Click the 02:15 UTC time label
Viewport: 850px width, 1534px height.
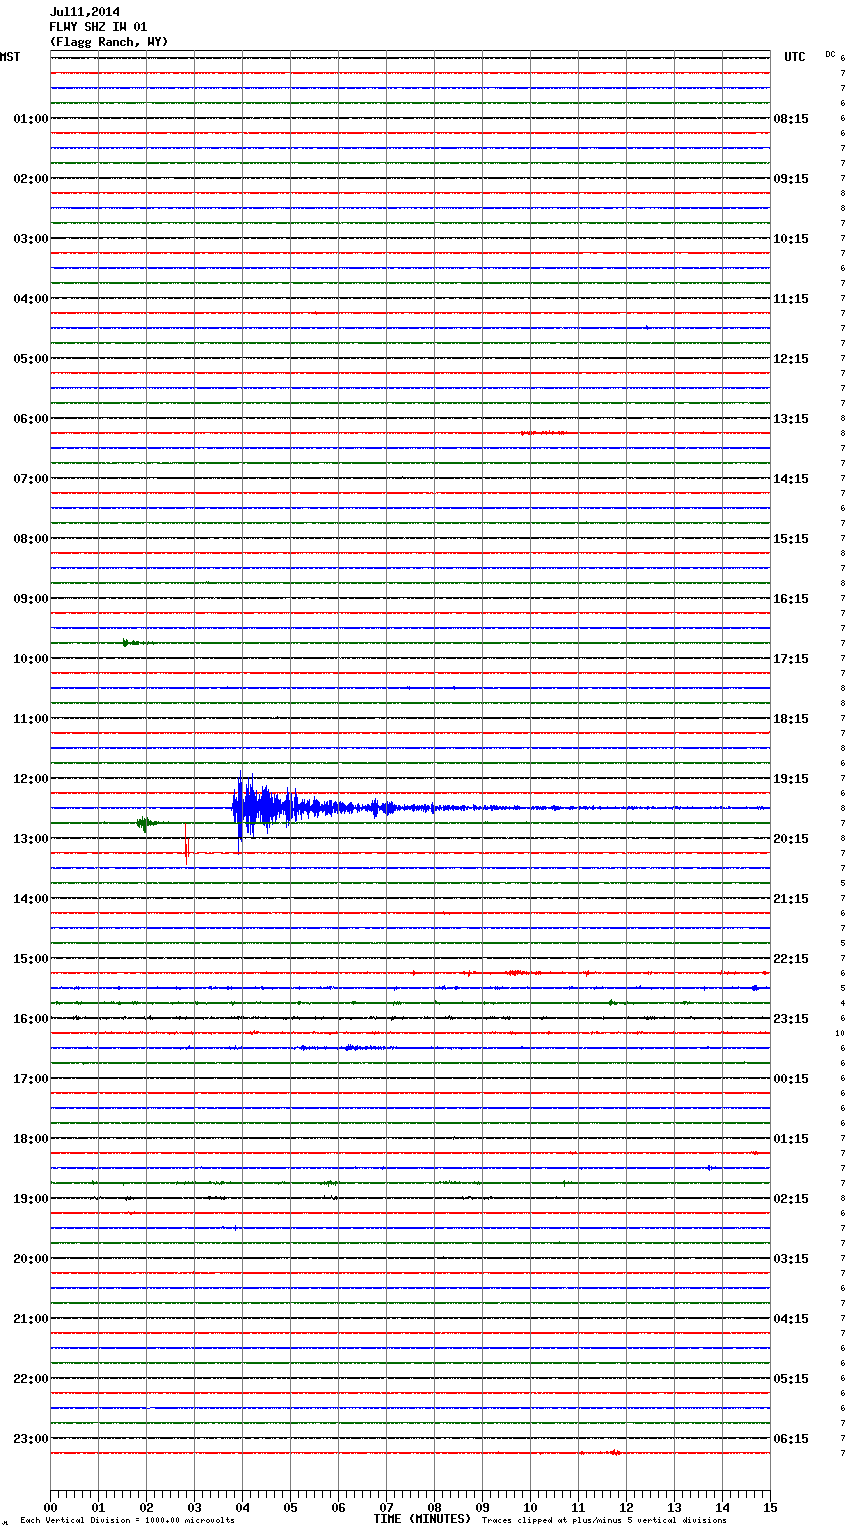click(x=791, y=1199)
